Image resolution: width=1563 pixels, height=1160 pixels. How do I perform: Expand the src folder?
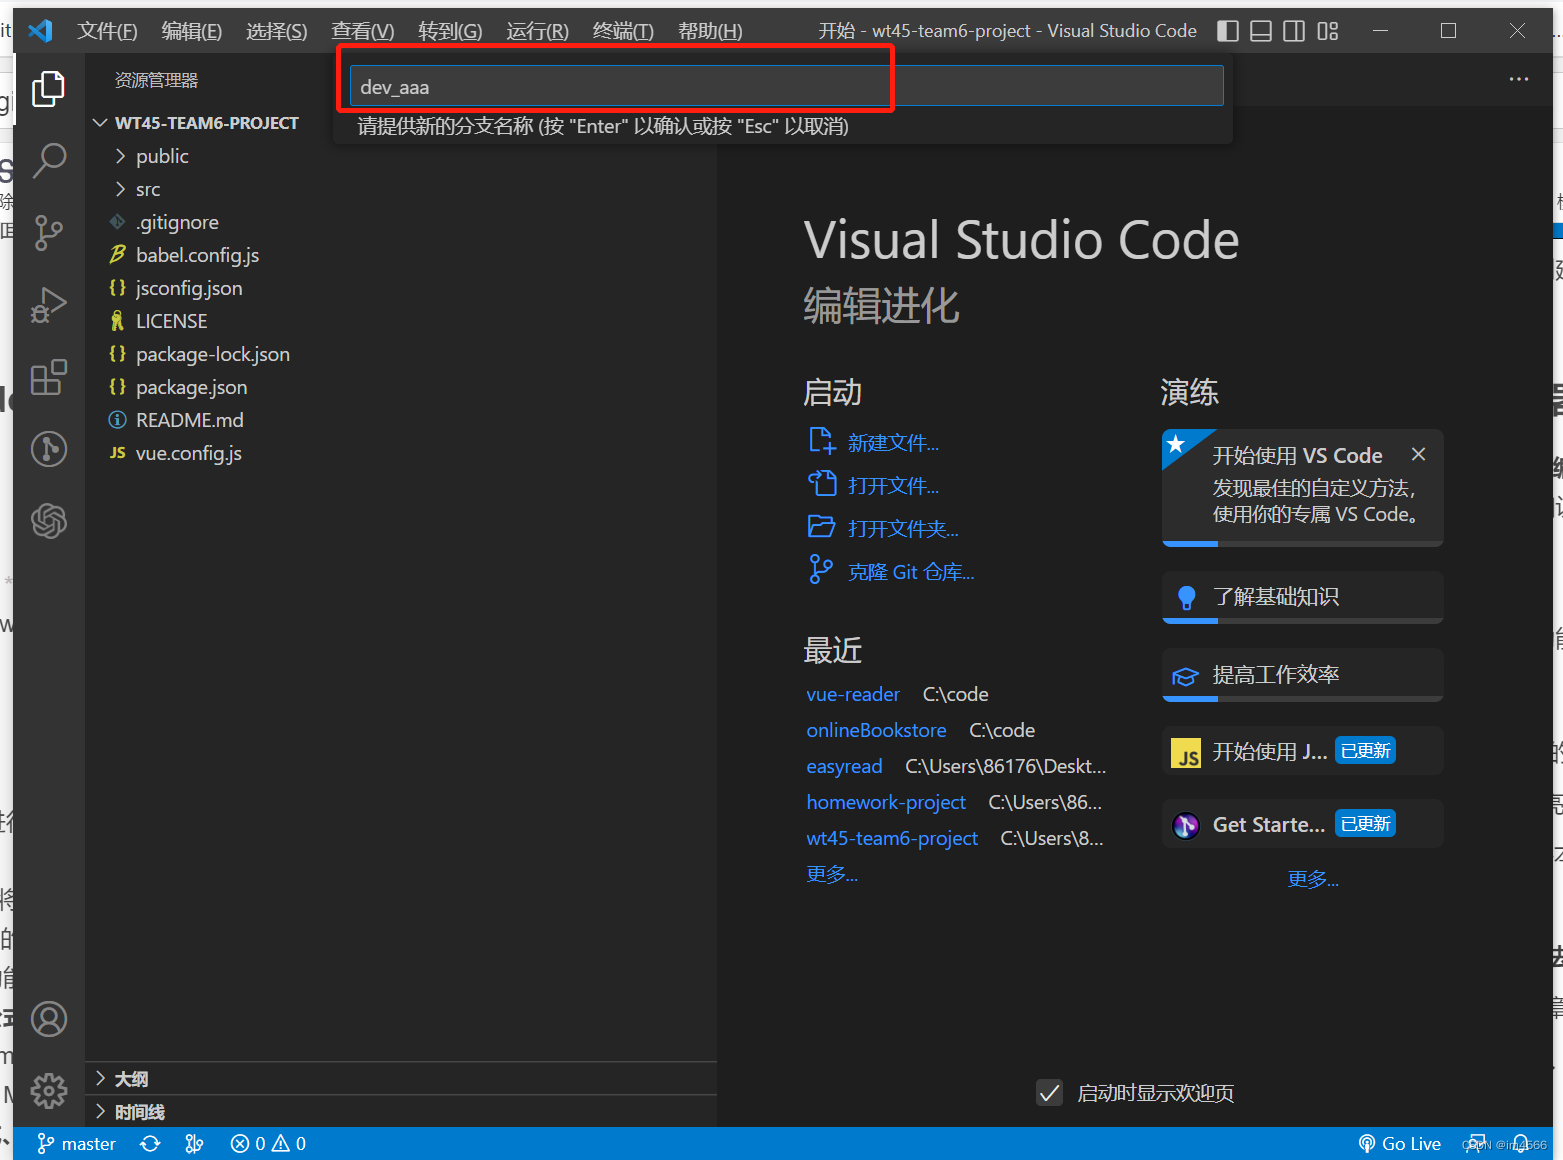148,189
